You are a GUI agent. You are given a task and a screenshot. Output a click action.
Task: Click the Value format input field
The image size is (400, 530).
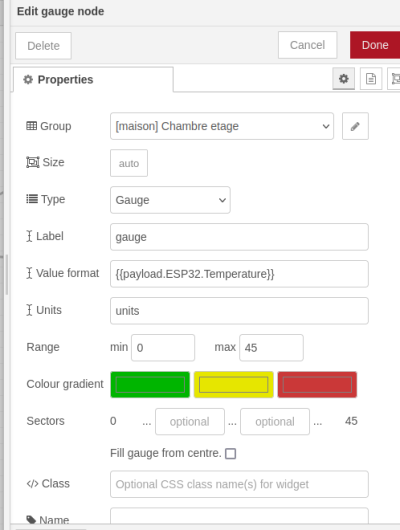click(239, 274)
